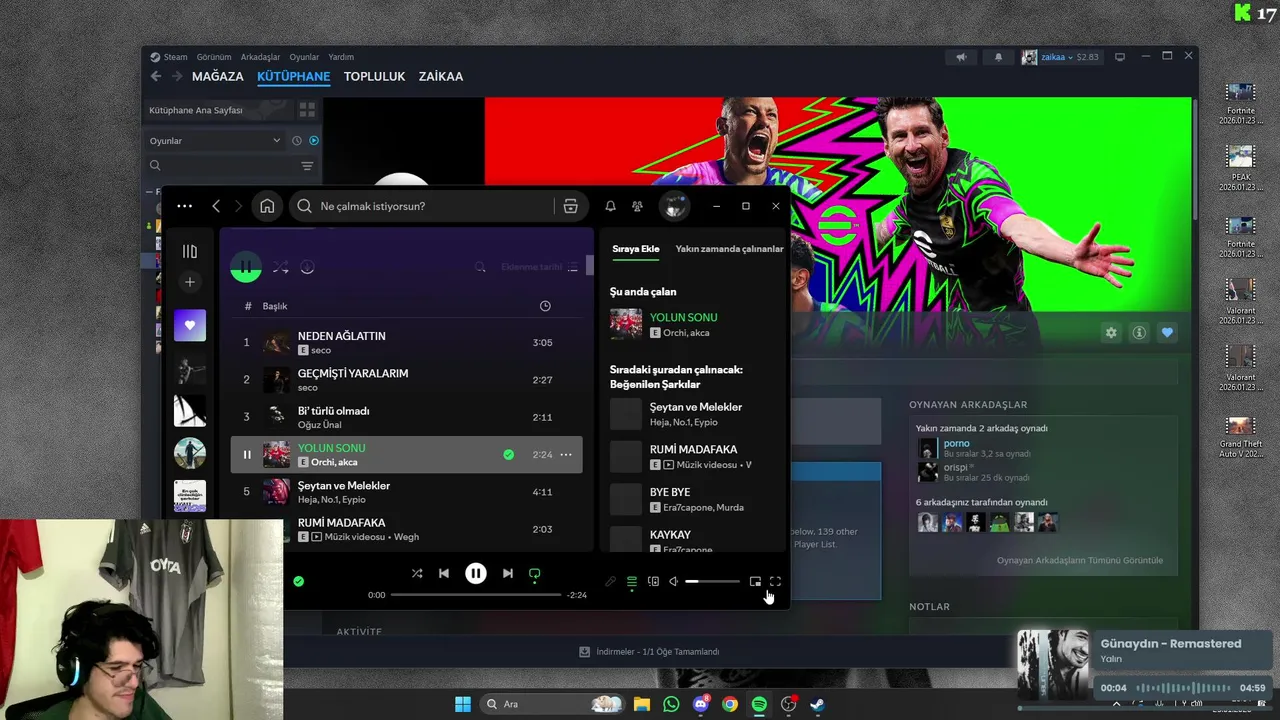This screenshot has width=1280, height=720.
Task: Toggle the green repeat button
Action: pyautogui.click(x=535, y=574)
